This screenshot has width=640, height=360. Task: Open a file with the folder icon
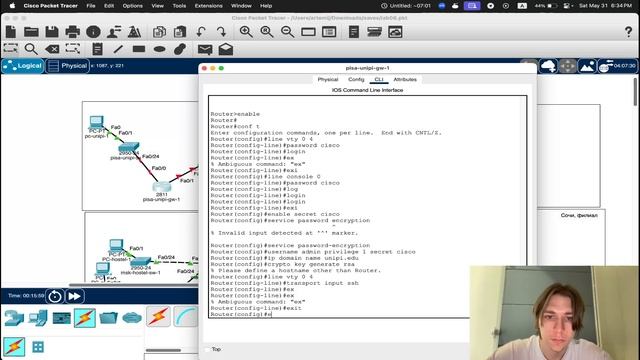click(x=31, y=32)
